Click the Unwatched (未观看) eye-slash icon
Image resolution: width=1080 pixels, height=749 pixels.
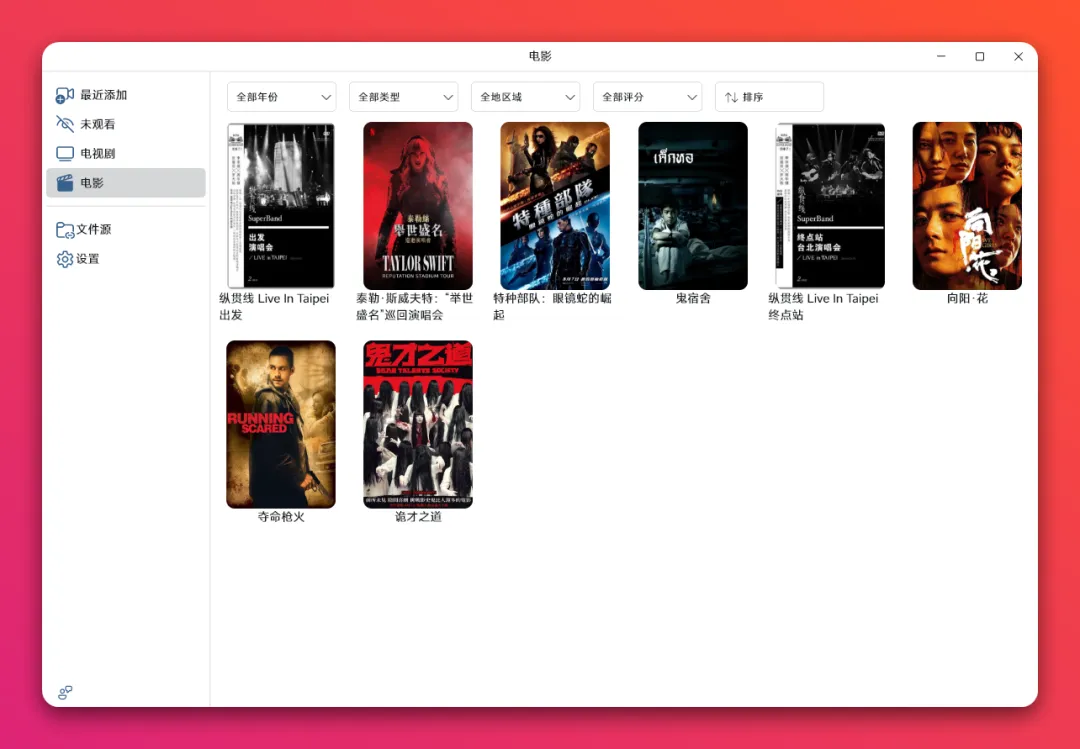(65, 124)
